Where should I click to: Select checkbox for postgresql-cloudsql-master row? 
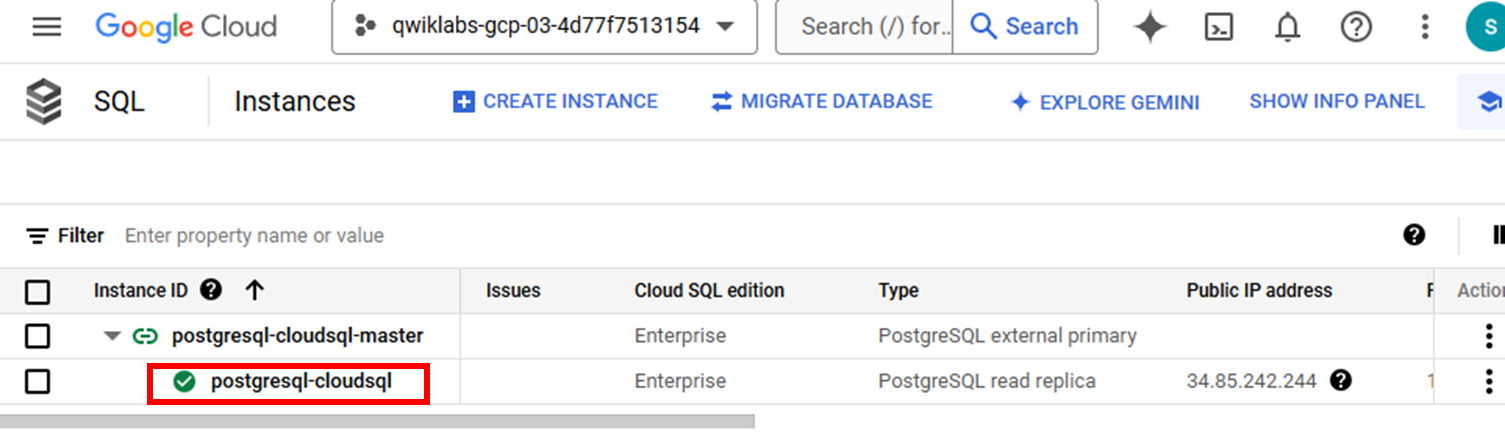38,336
